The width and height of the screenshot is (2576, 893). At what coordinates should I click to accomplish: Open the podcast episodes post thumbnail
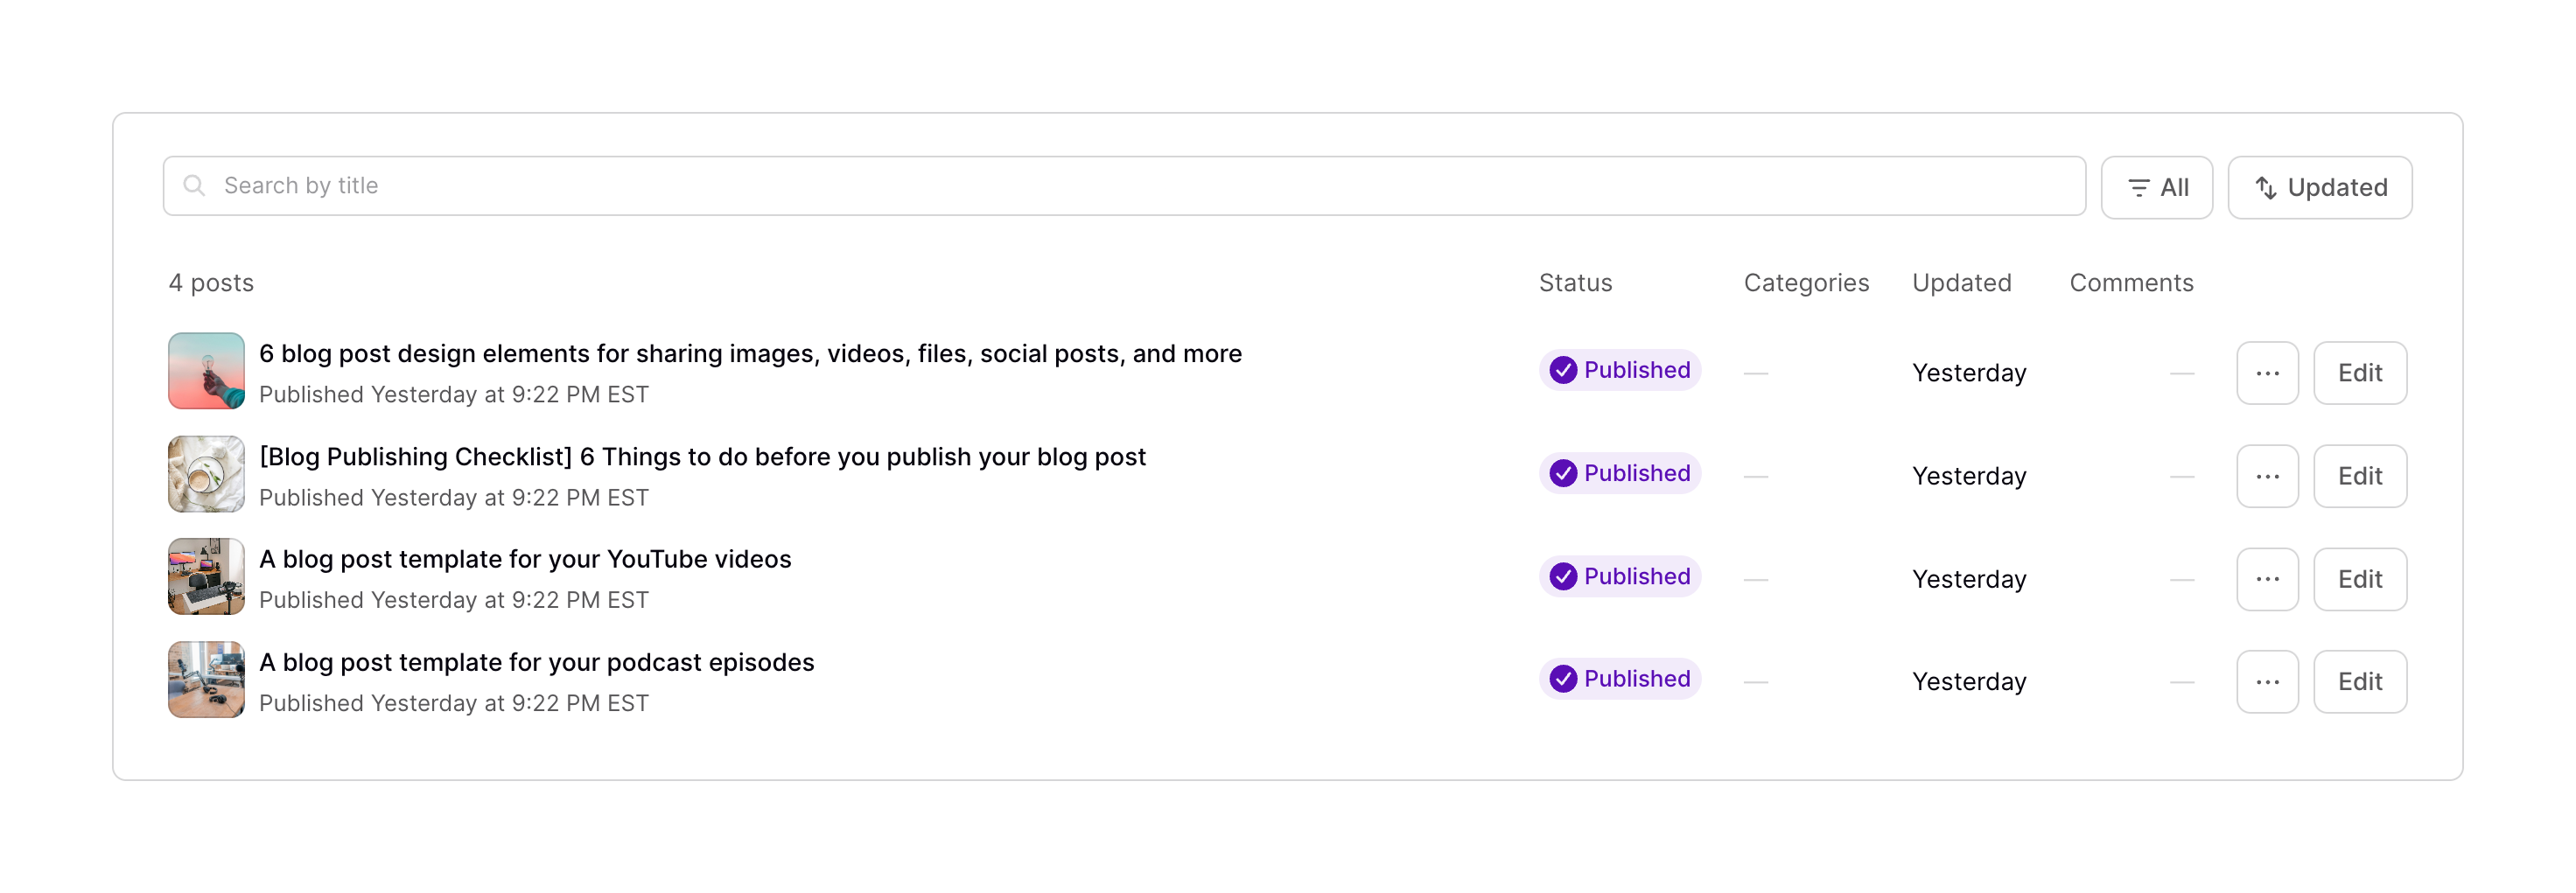[206, 680]
